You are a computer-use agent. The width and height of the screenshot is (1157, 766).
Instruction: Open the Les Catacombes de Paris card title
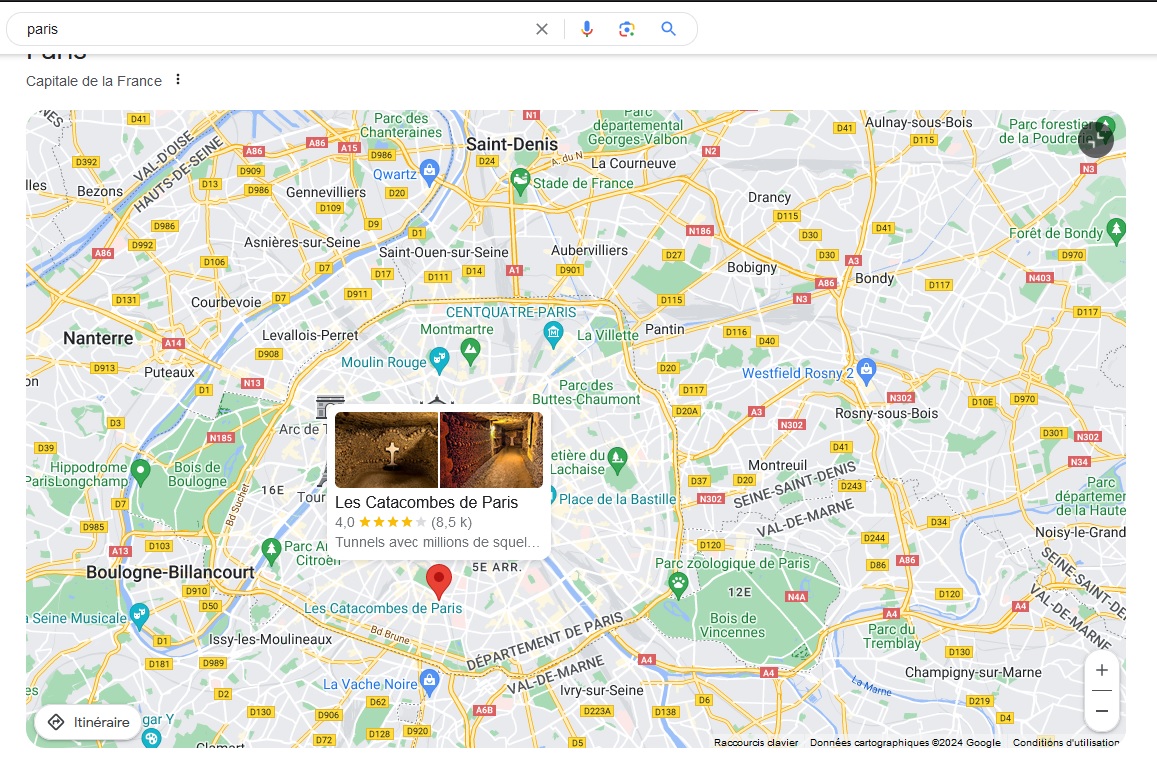[x=426, y=503]
